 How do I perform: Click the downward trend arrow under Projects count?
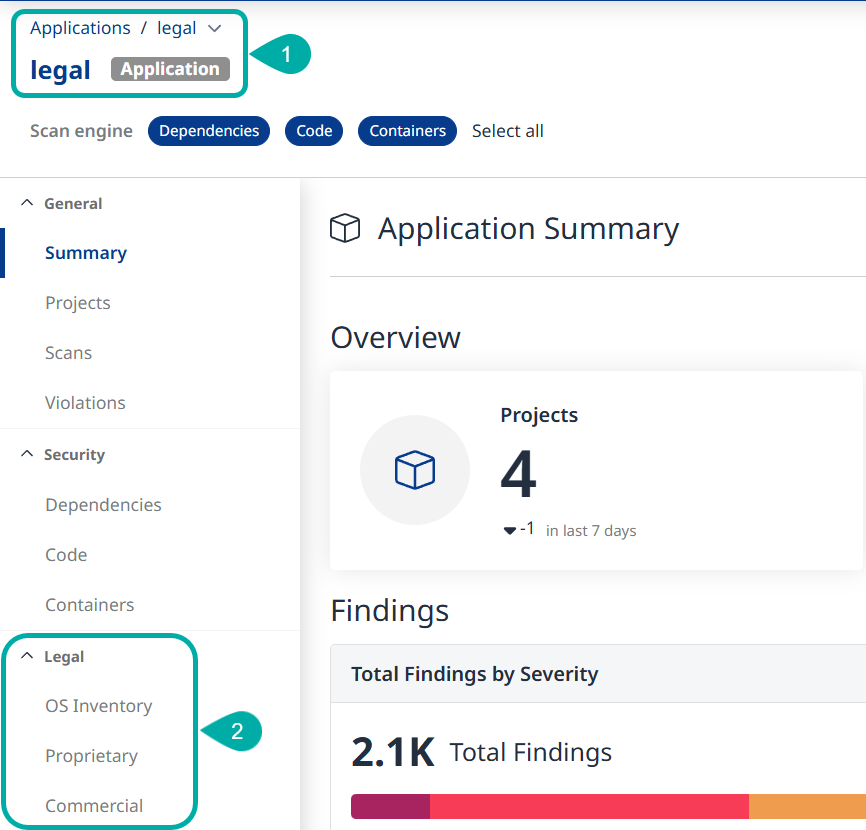[x=510, y=531]
